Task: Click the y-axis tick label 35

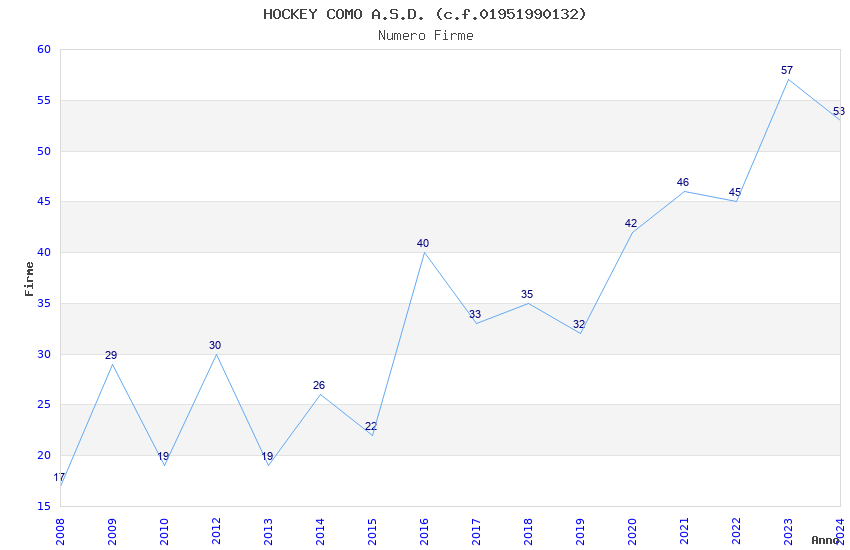Action: tap(44, 303)
